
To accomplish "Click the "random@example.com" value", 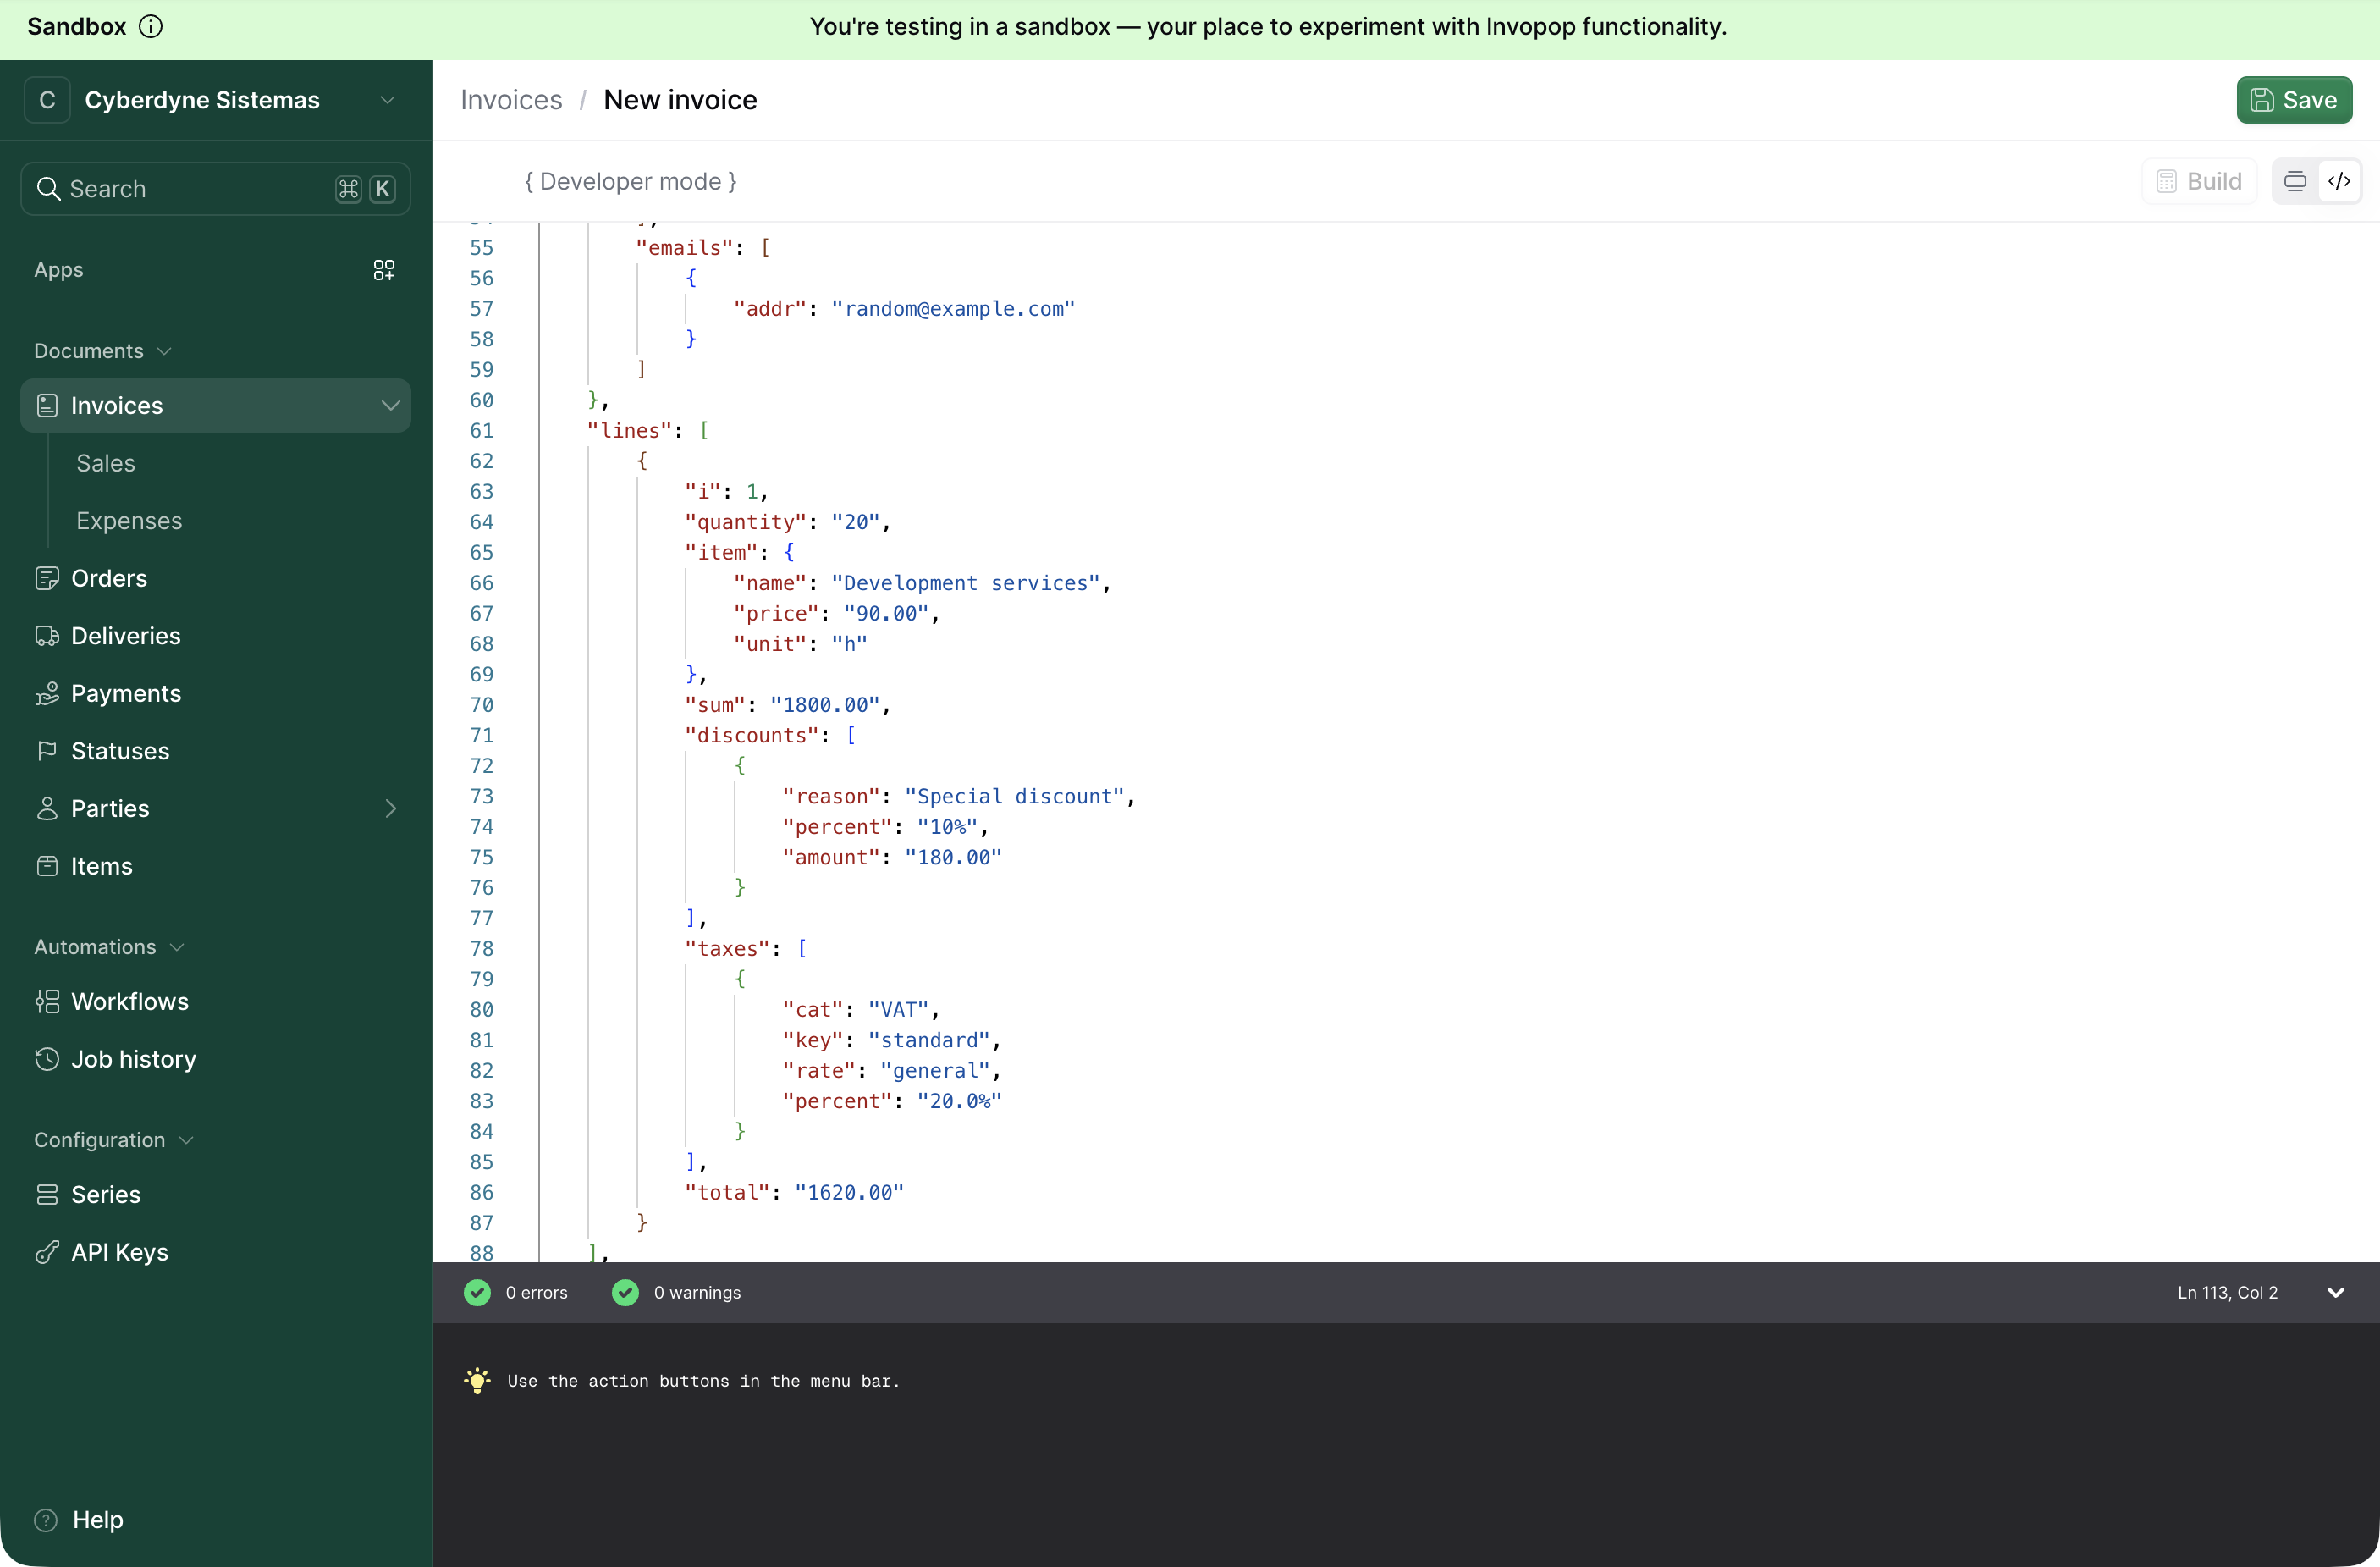I will point(953,309).
